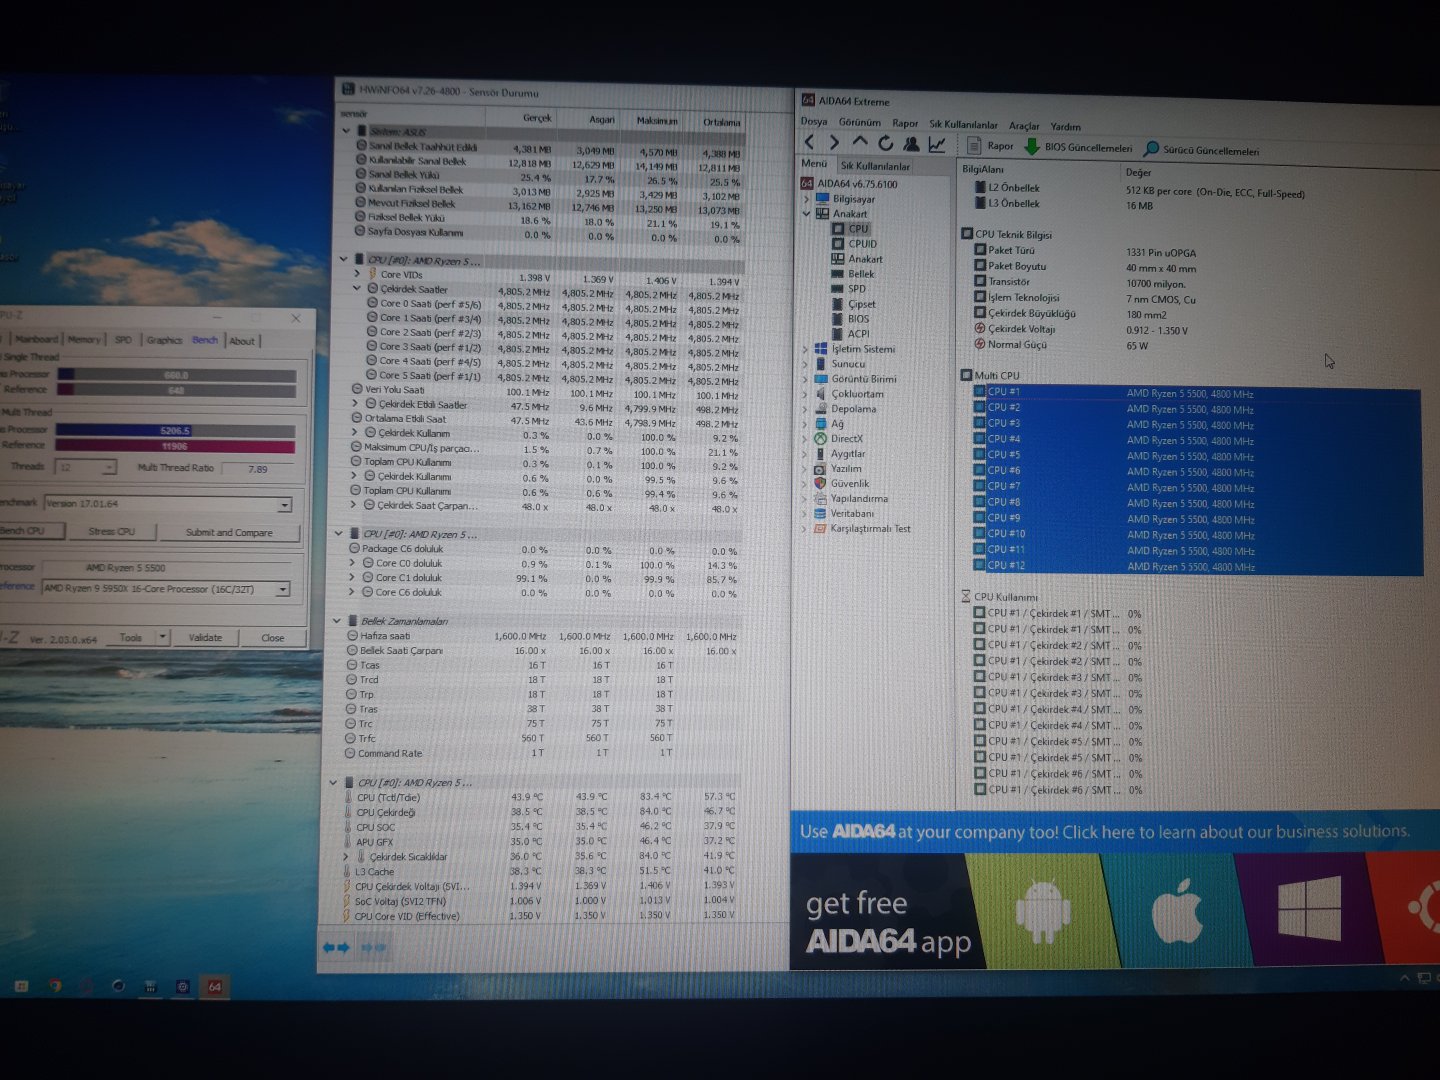Collapse the Çekirdek Saatler group

click(357, 288)
